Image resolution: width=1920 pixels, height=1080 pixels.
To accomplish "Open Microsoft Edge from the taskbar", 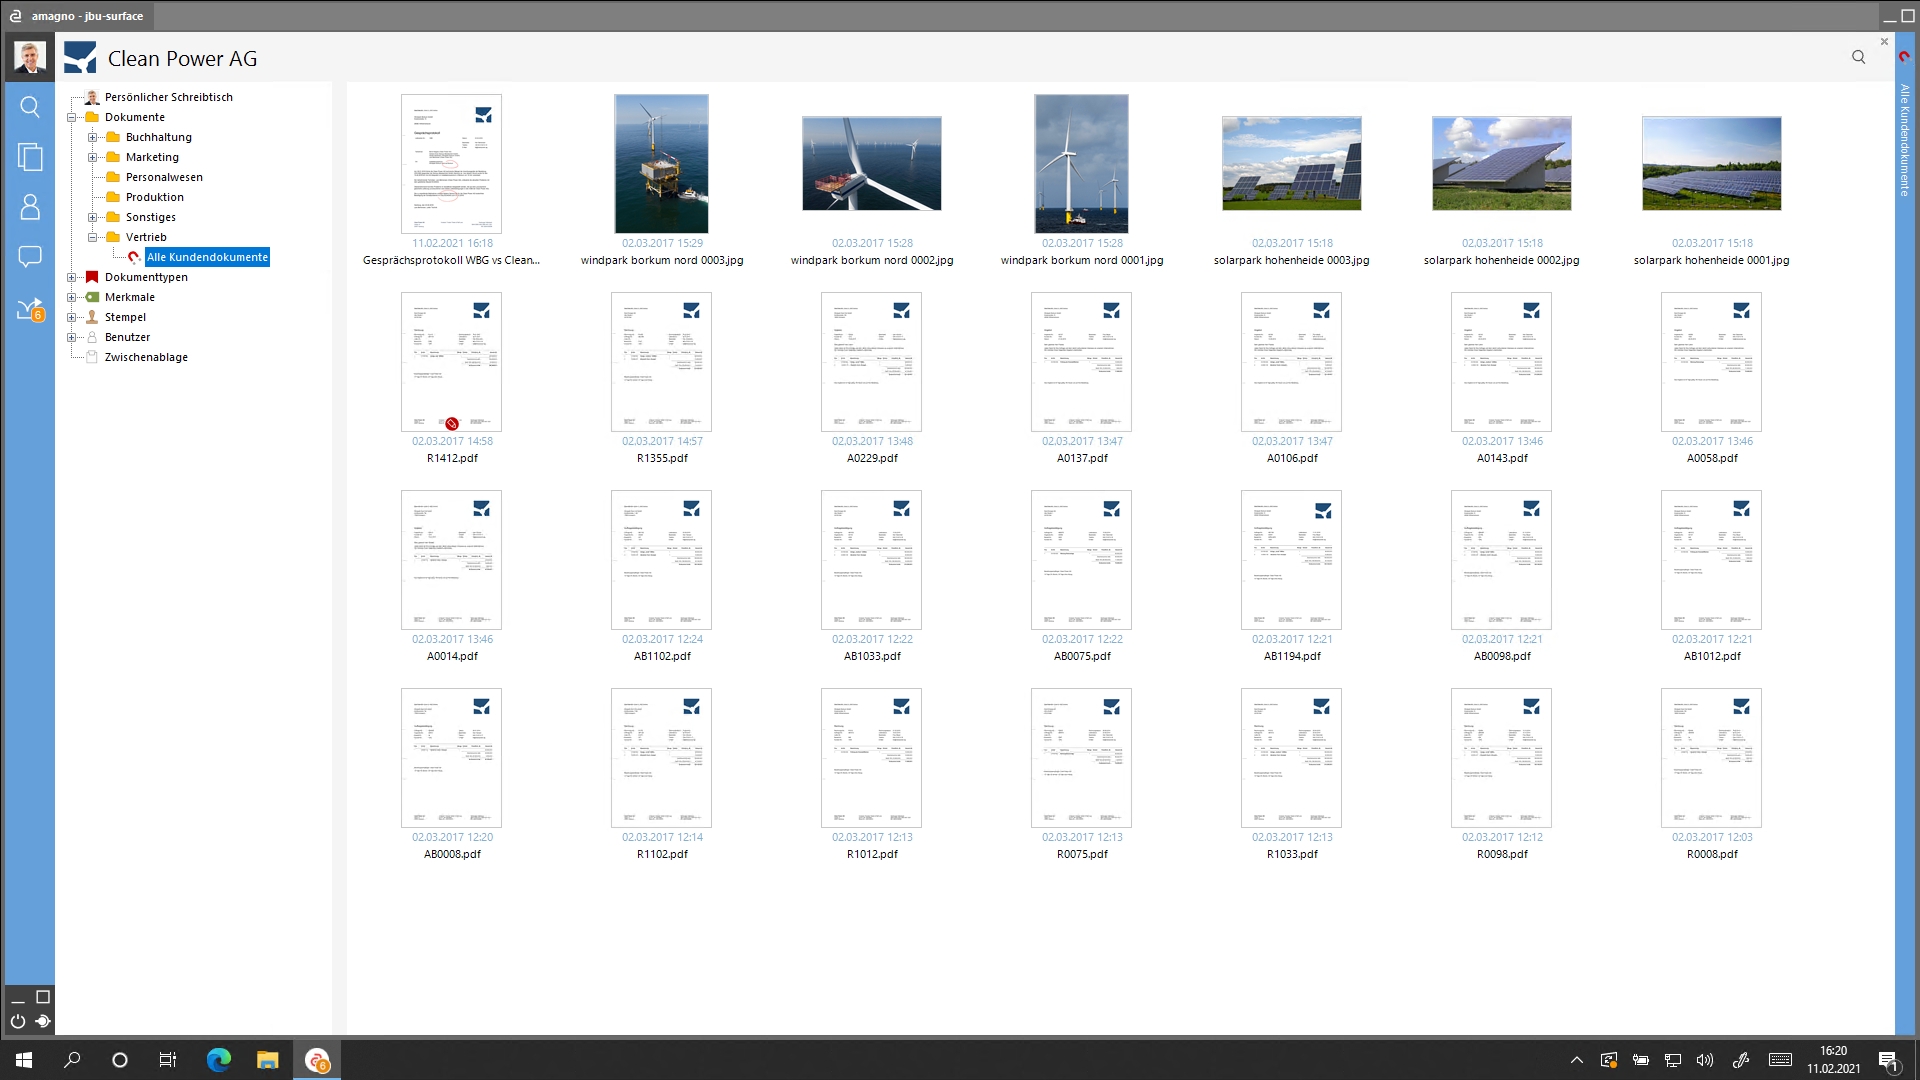I will tap(218, 1060).
